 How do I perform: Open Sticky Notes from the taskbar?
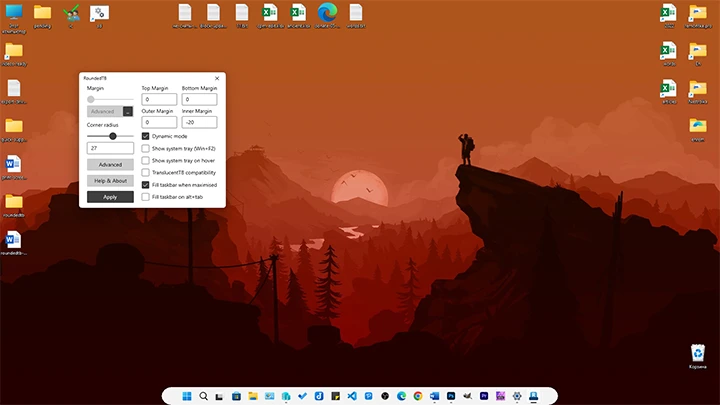tap(336, 396)
